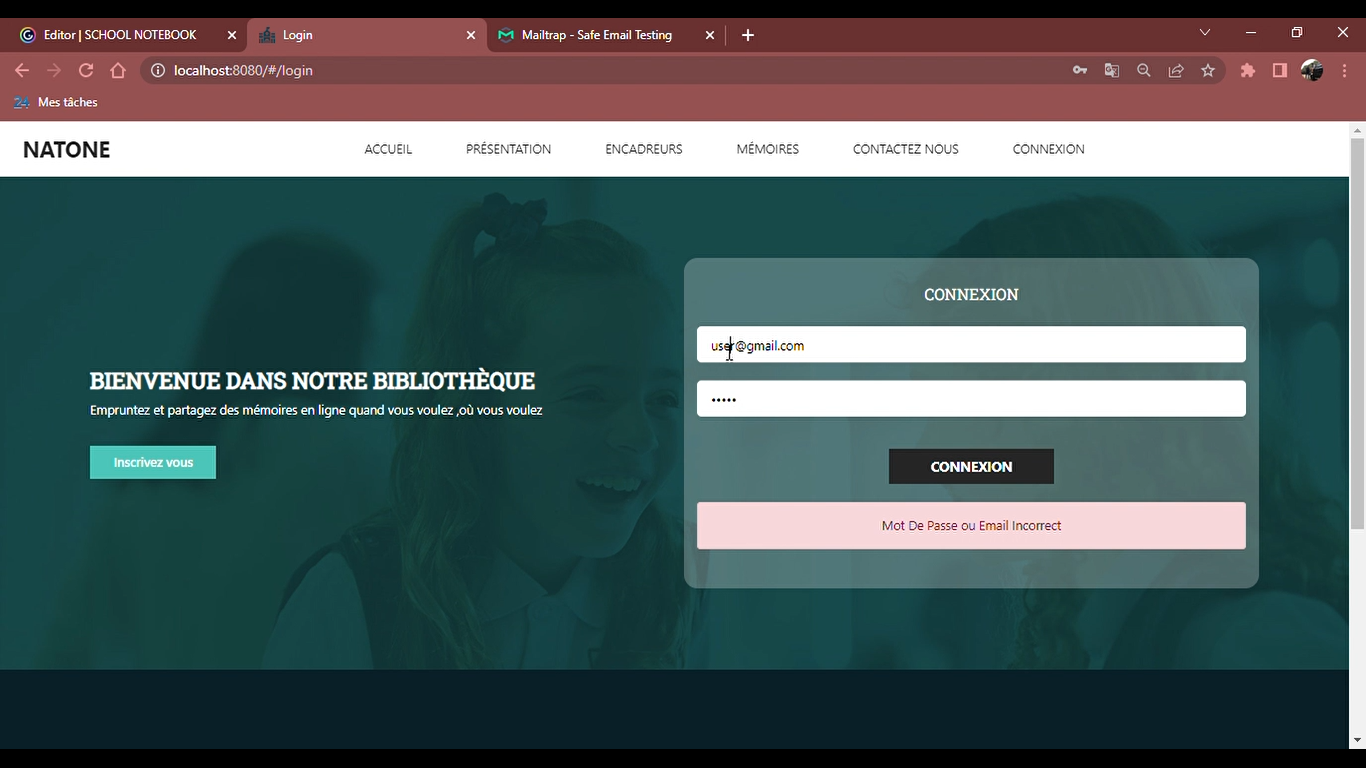Image resolution: width=1366 pixels, height=768 pixels.
Task: Switch to the Mailtrap tab
Action: pos(596,34)
